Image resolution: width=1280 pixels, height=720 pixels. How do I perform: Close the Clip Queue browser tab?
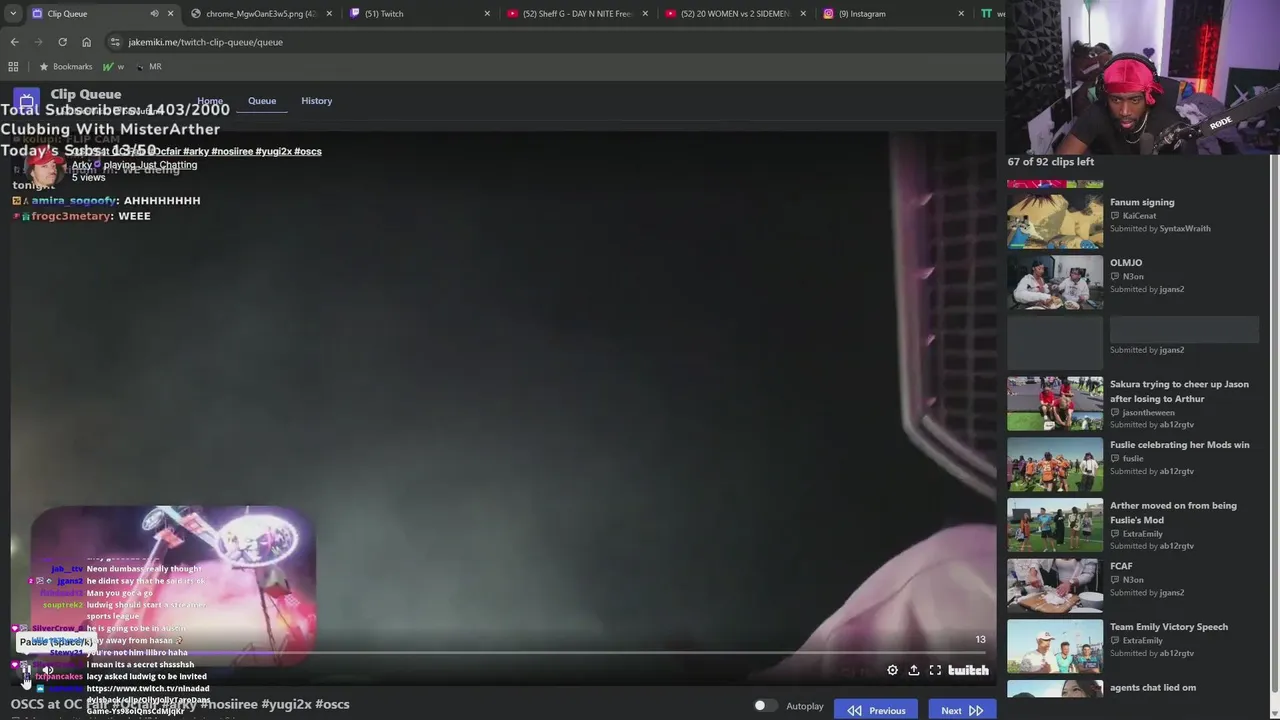point(170,14)
